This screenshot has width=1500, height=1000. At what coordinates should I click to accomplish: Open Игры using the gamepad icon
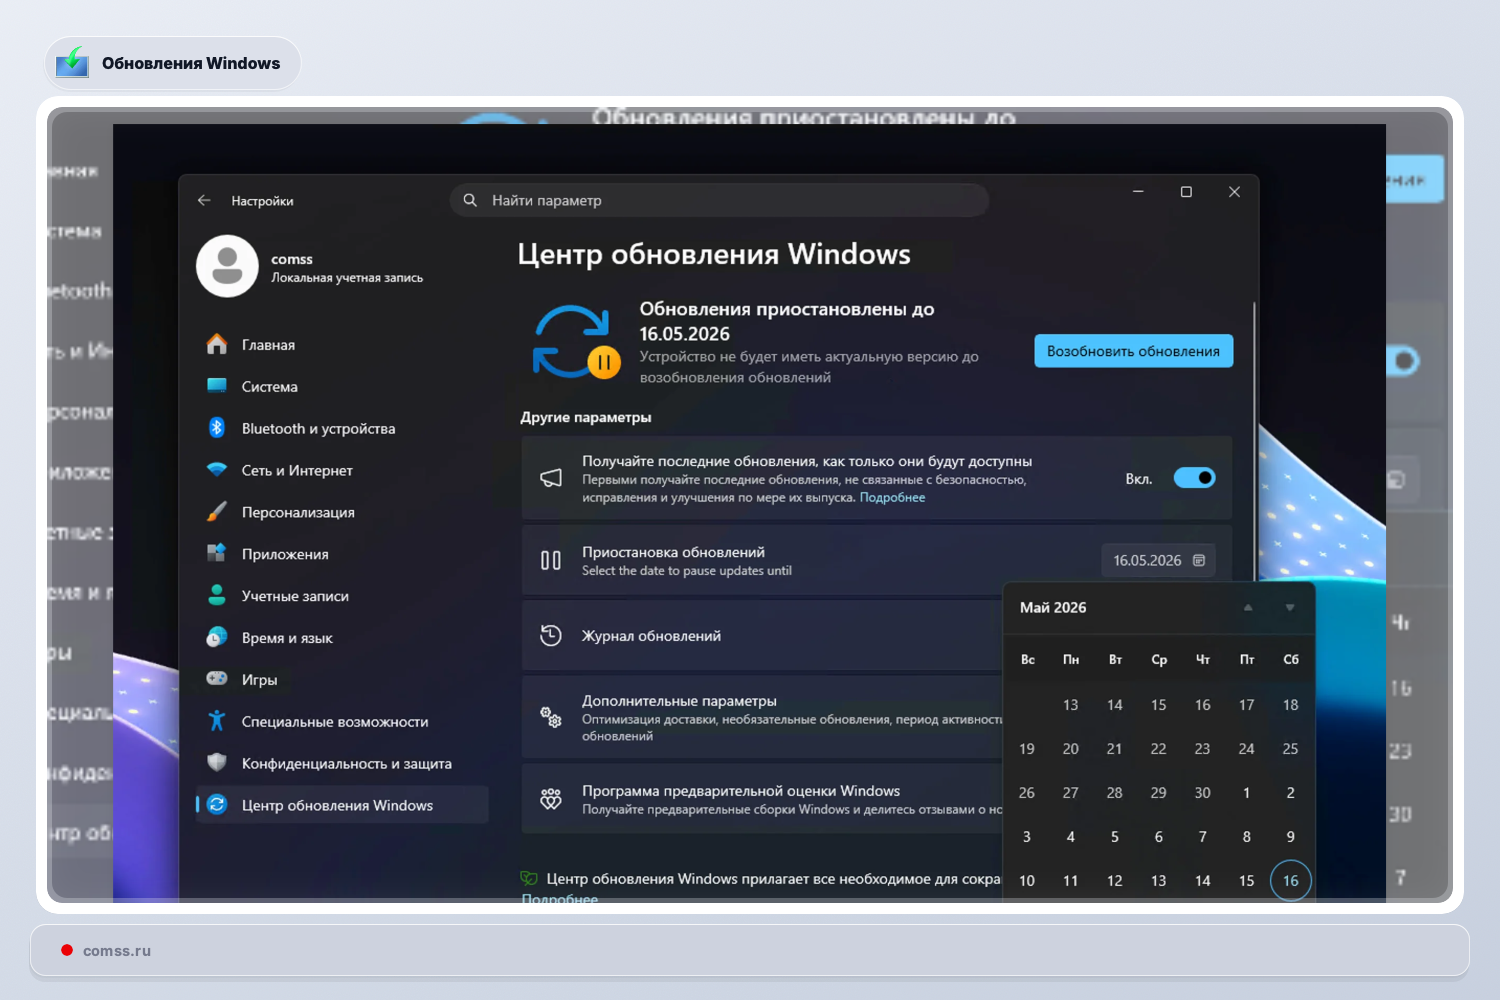coord(217,679)
